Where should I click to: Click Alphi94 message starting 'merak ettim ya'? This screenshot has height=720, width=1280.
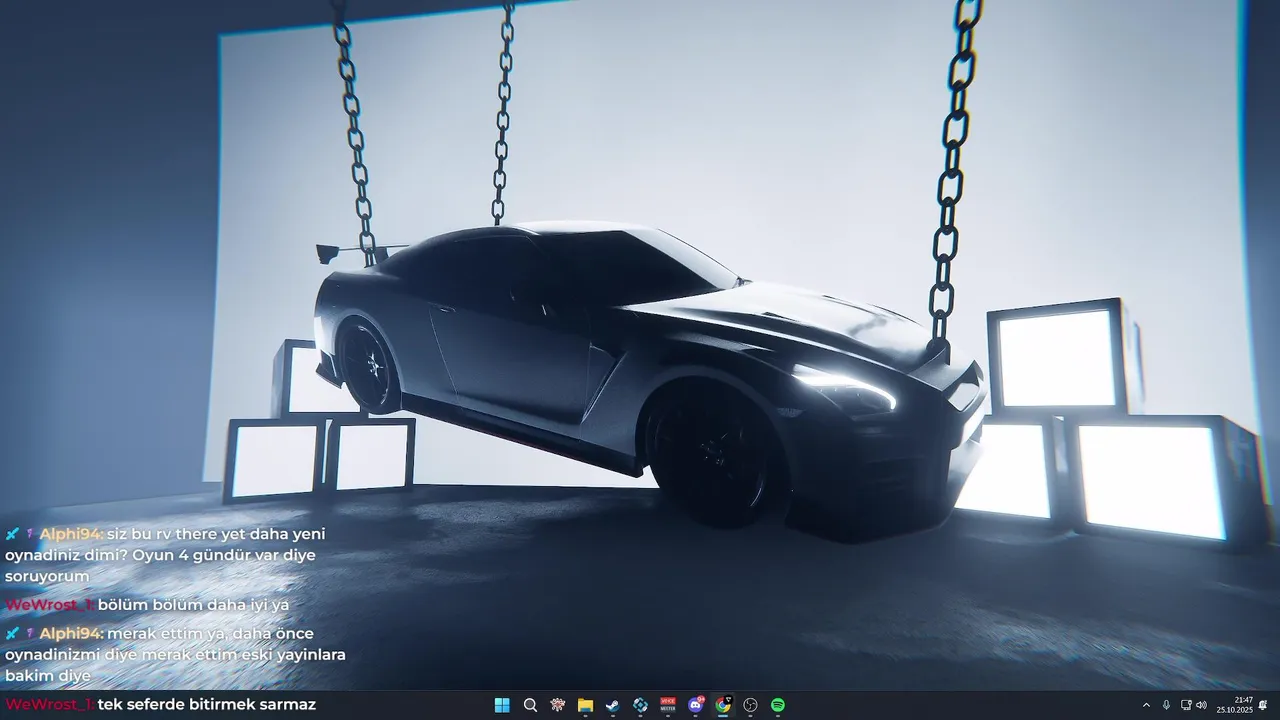pyautogui.click(x=175, y=654)
